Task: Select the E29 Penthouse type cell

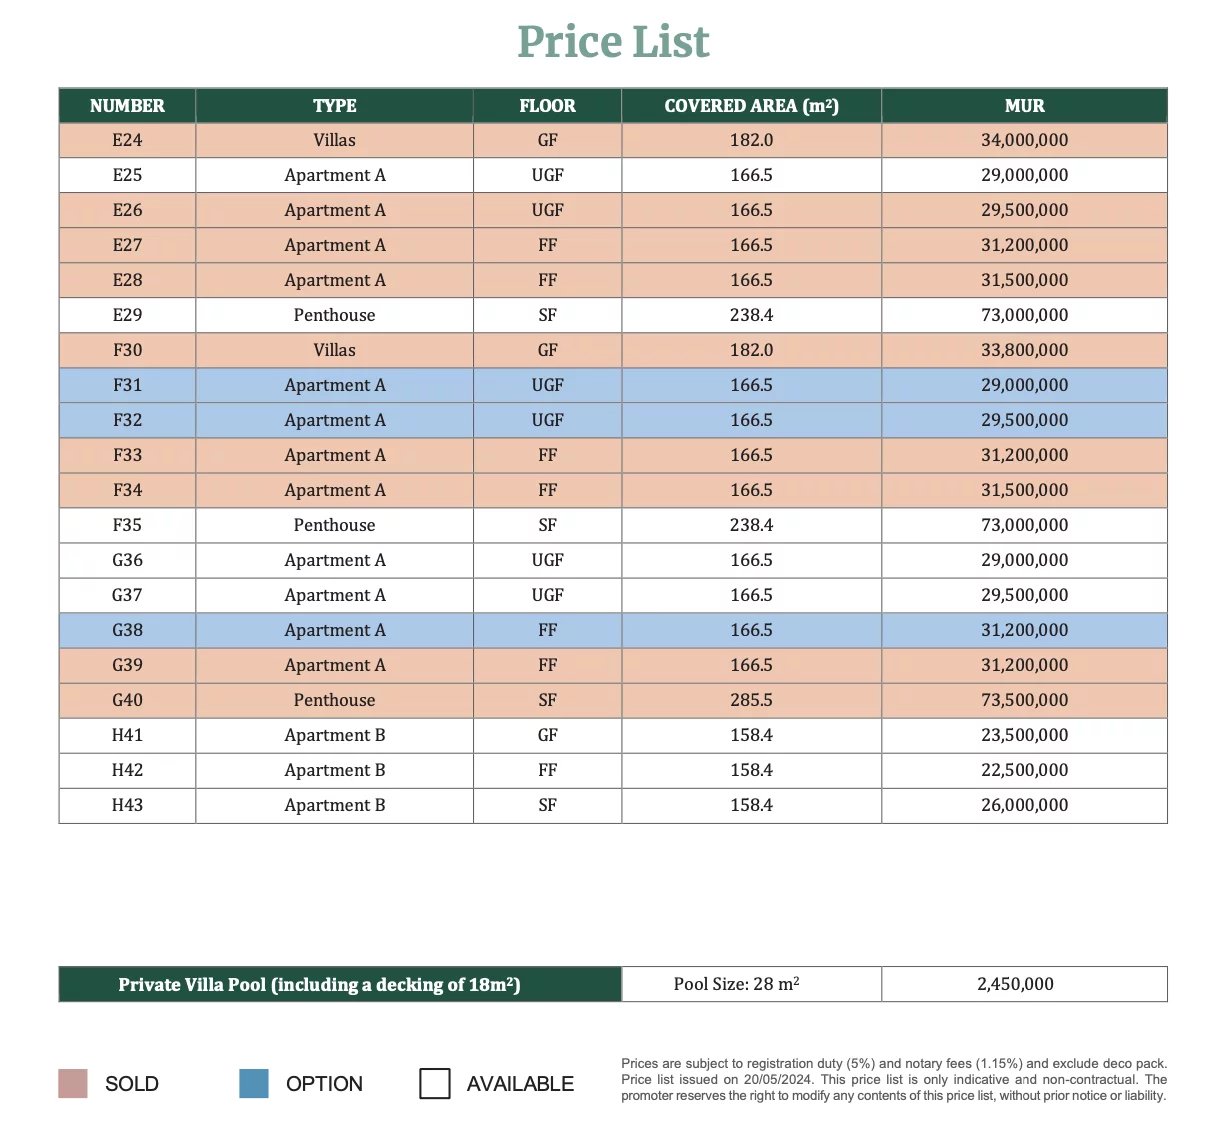Action: coord(334,315)
